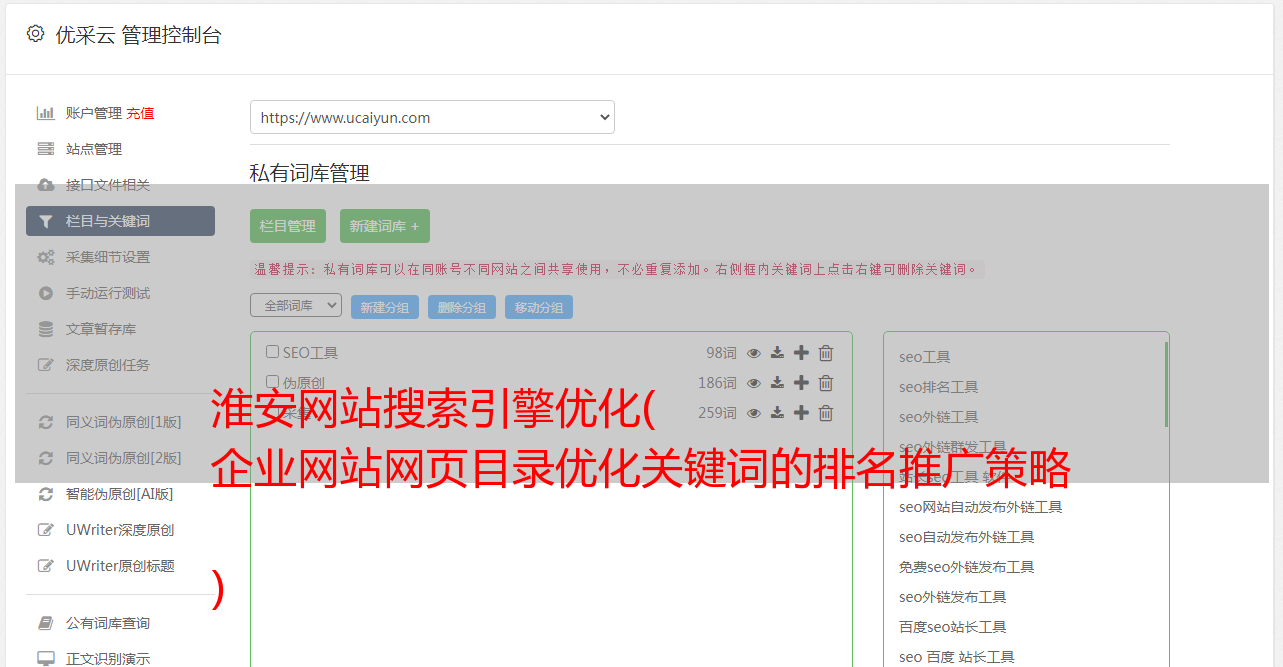Click bar chart icon for 账户管理
This screenshot has height=667, width=1283.
[x=45, y=113]
